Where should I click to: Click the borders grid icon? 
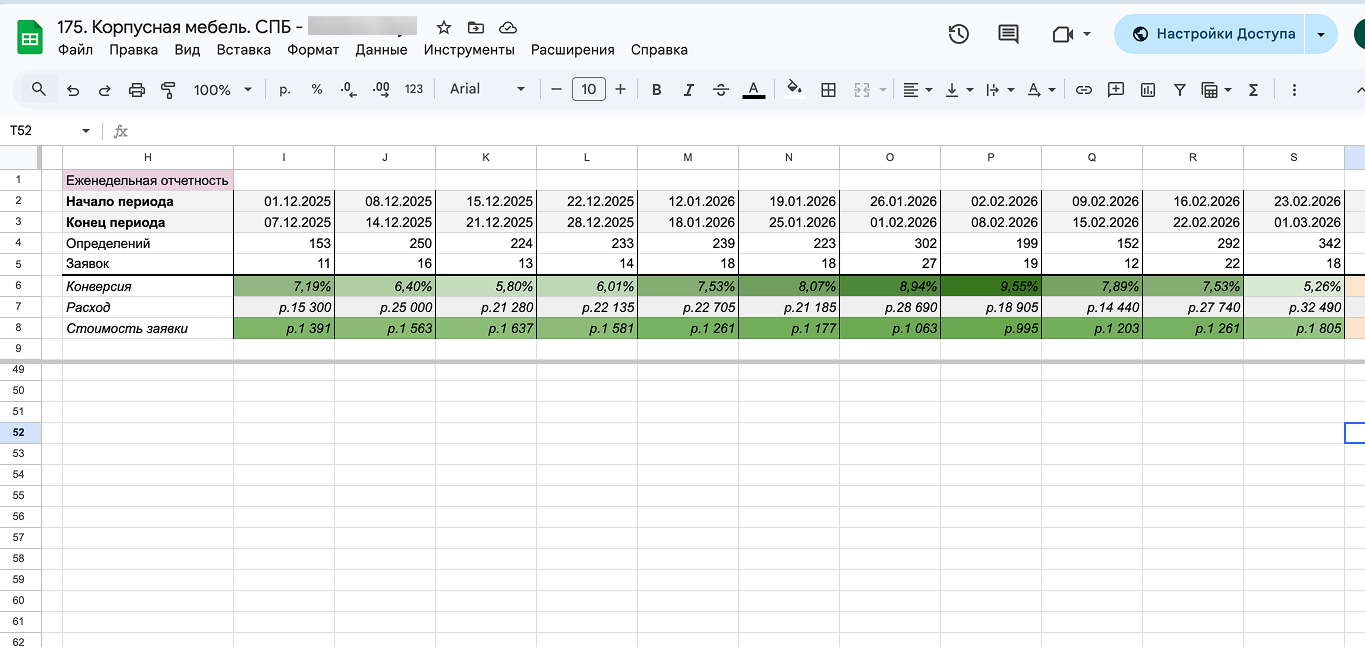pos(828,90)
